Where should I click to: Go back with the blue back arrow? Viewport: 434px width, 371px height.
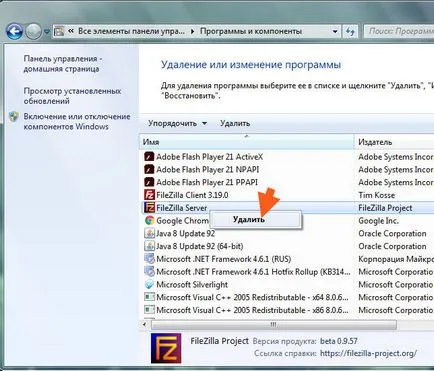tap(14, 32)
